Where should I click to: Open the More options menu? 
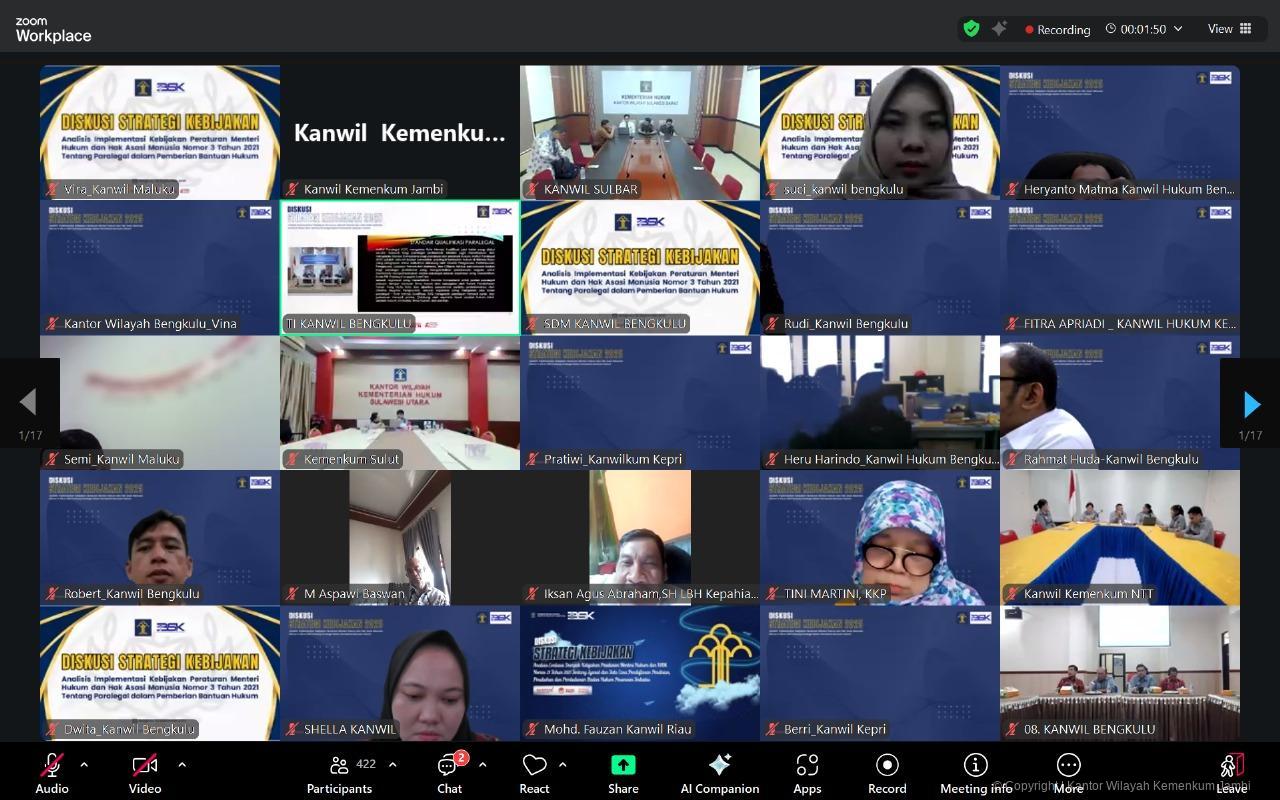1068,773
